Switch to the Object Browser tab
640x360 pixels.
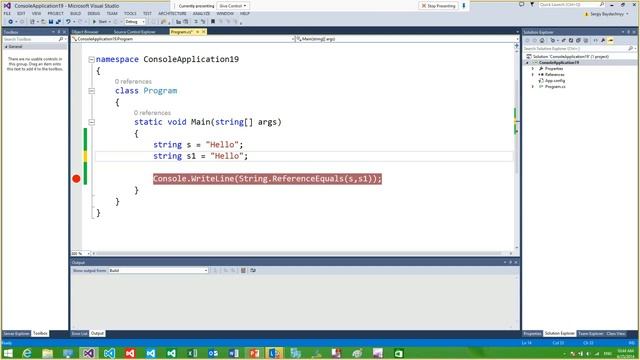(85, 32)
